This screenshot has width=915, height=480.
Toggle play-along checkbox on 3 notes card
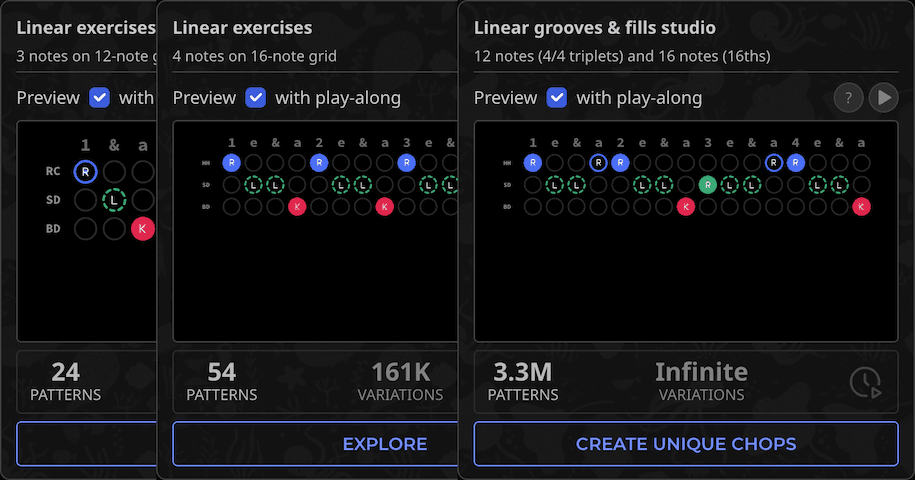[100, 97]
